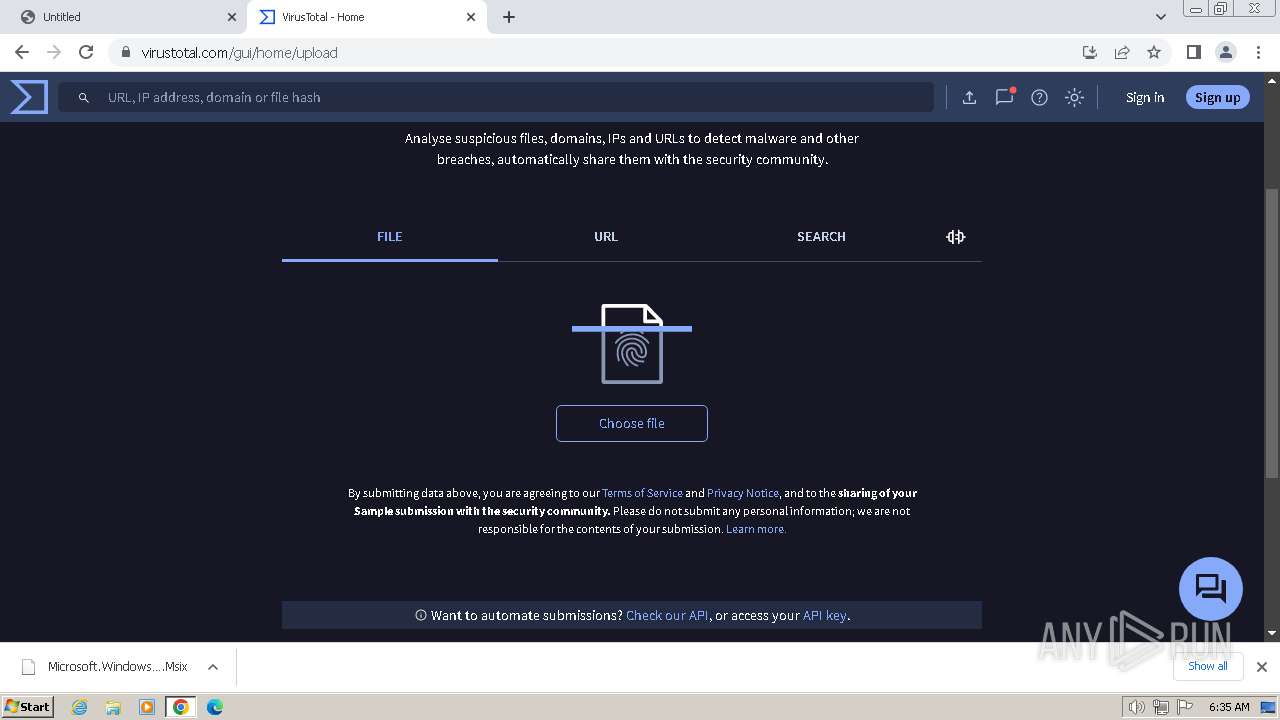Screen dimensions: 1280x720
Task: Open the Check our API link
Action: 667,615
